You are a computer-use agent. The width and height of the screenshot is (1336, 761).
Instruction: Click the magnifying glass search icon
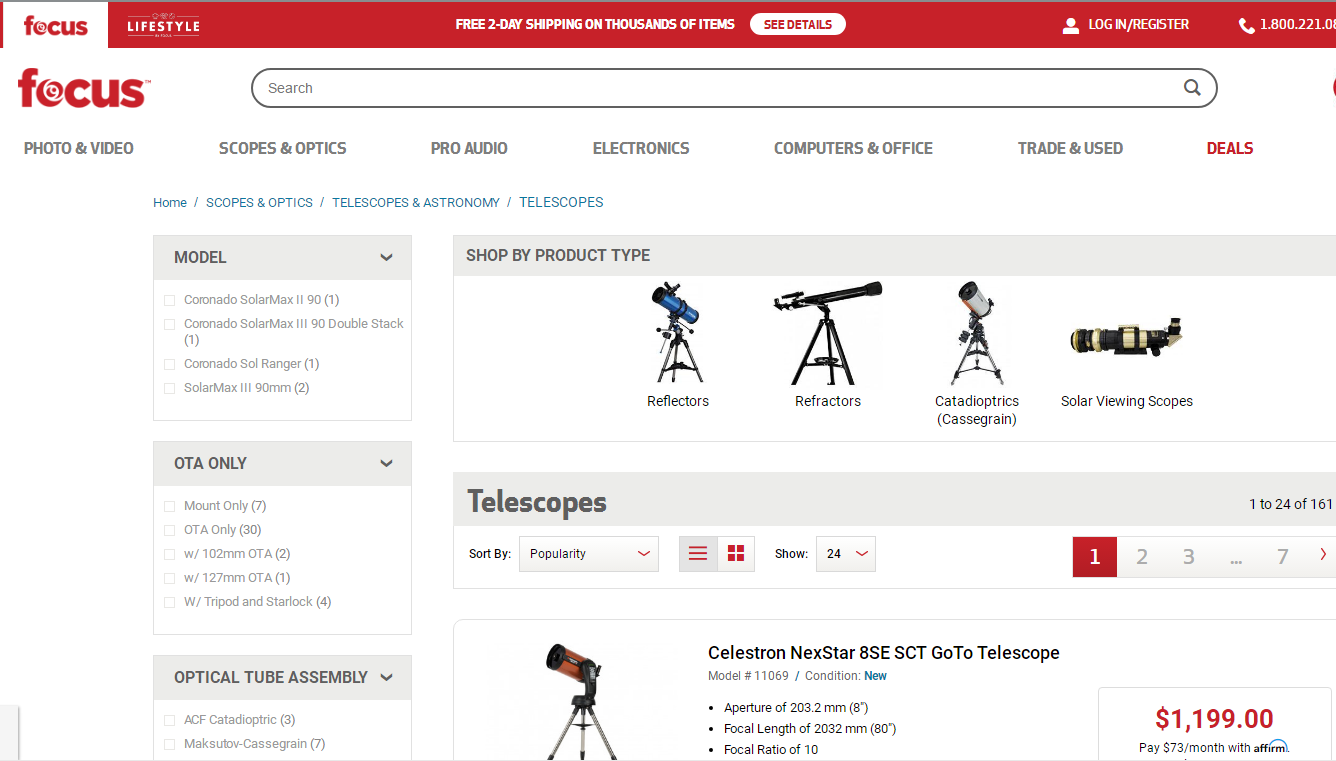tap(1192, 88)
